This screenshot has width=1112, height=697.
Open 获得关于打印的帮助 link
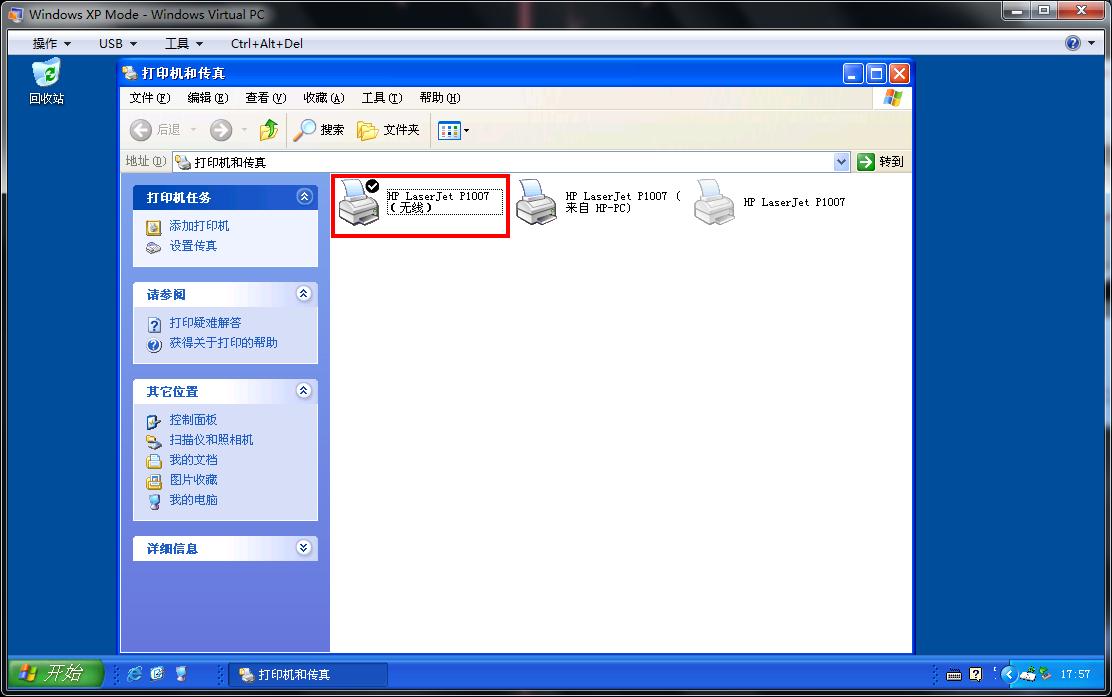point(223,342)
